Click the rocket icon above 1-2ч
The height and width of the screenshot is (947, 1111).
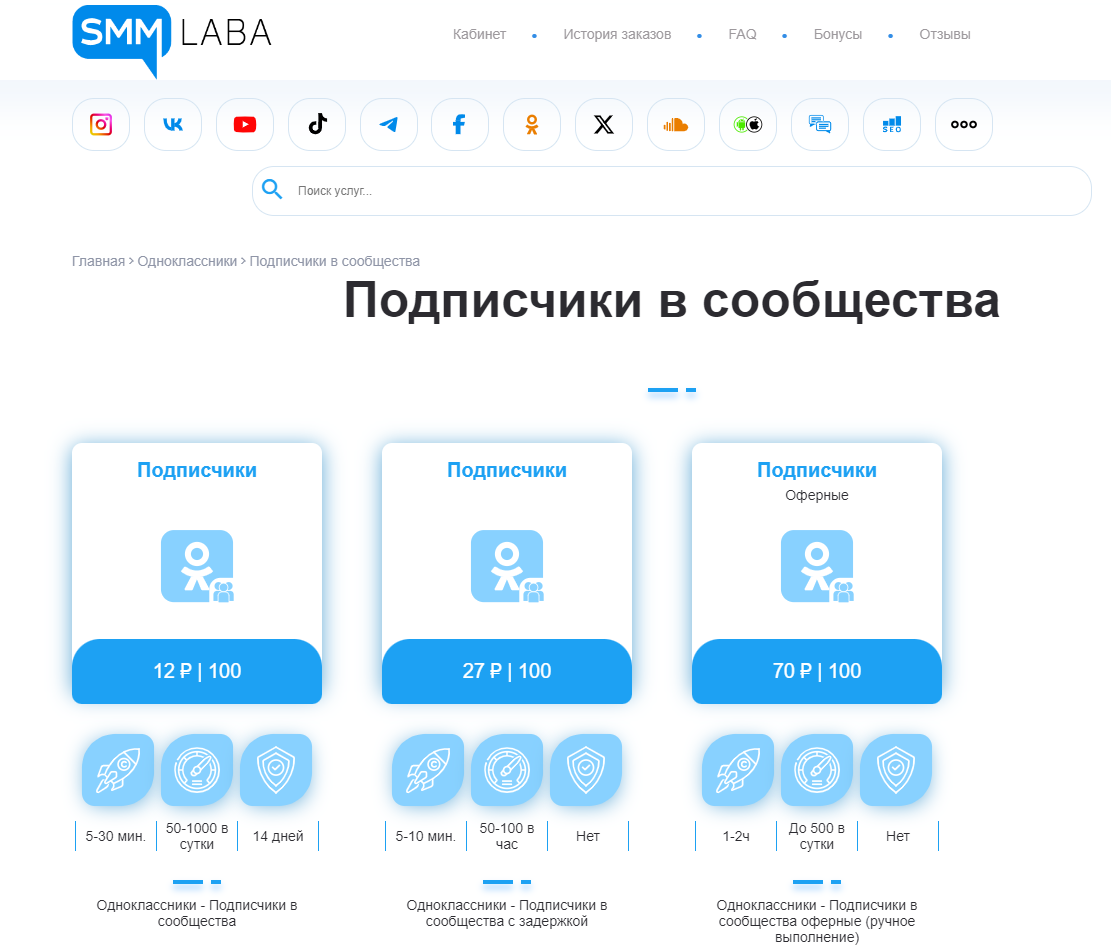click(738, 770)
